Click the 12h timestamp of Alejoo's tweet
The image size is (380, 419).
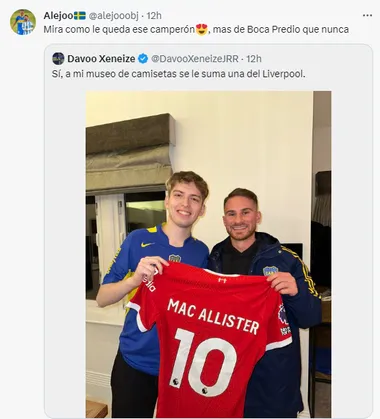[x=154, y=15]
